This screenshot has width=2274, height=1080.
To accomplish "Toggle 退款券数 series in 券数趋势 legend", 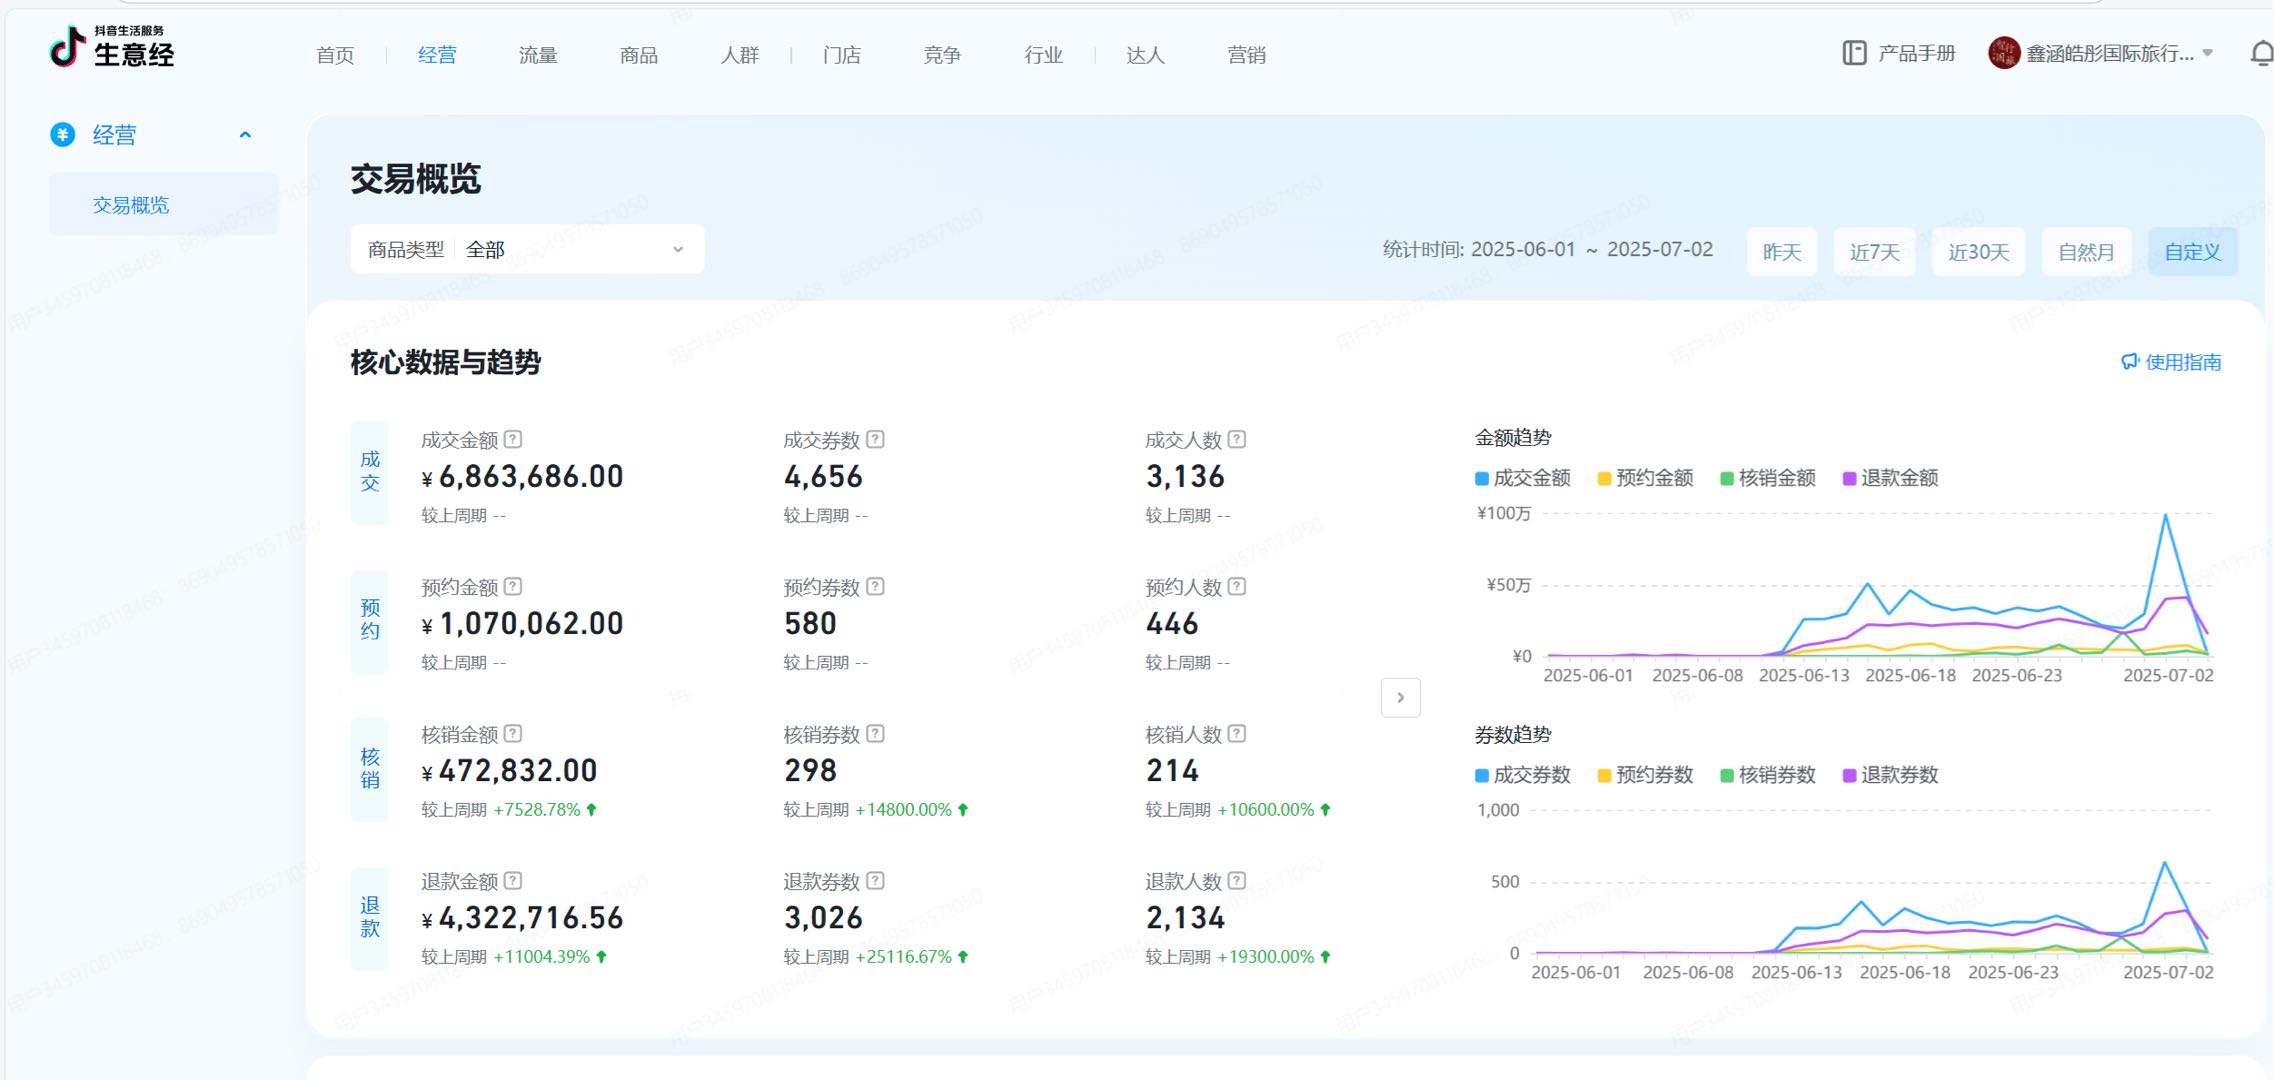I will 1890,775.
